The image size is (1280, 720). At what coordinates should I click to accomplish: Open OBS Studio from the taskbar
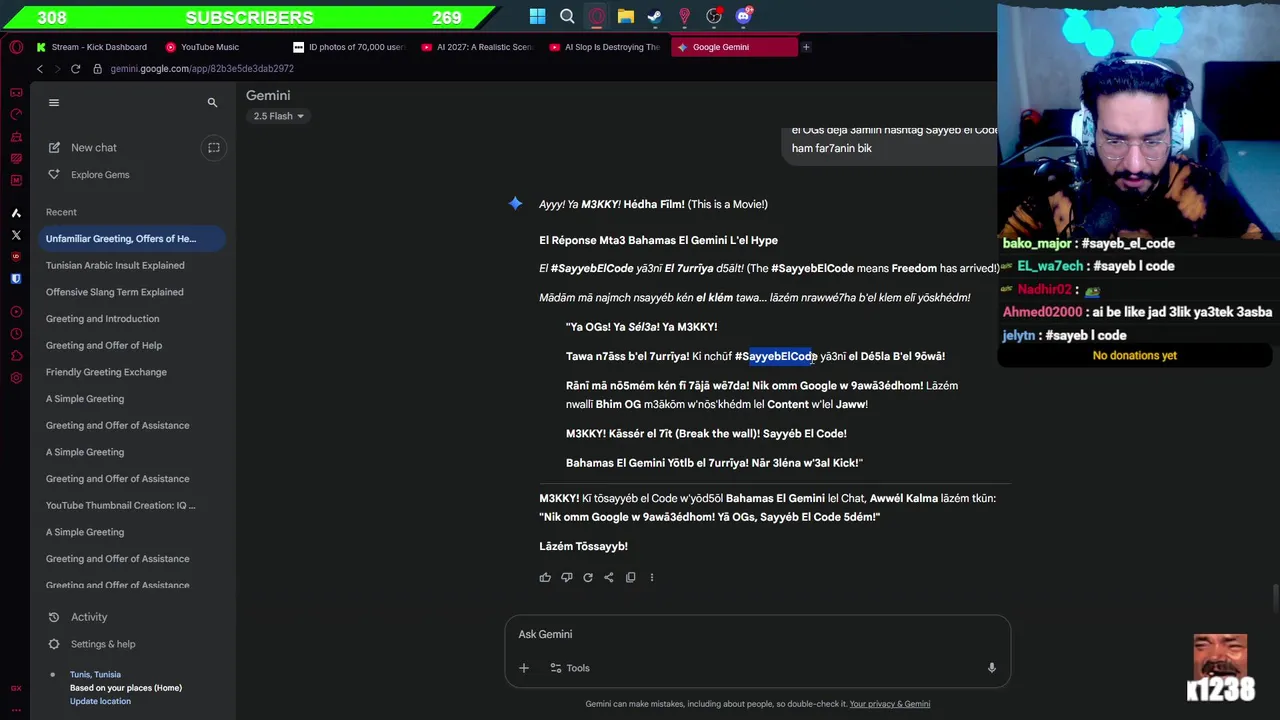[x=714, y=16]
